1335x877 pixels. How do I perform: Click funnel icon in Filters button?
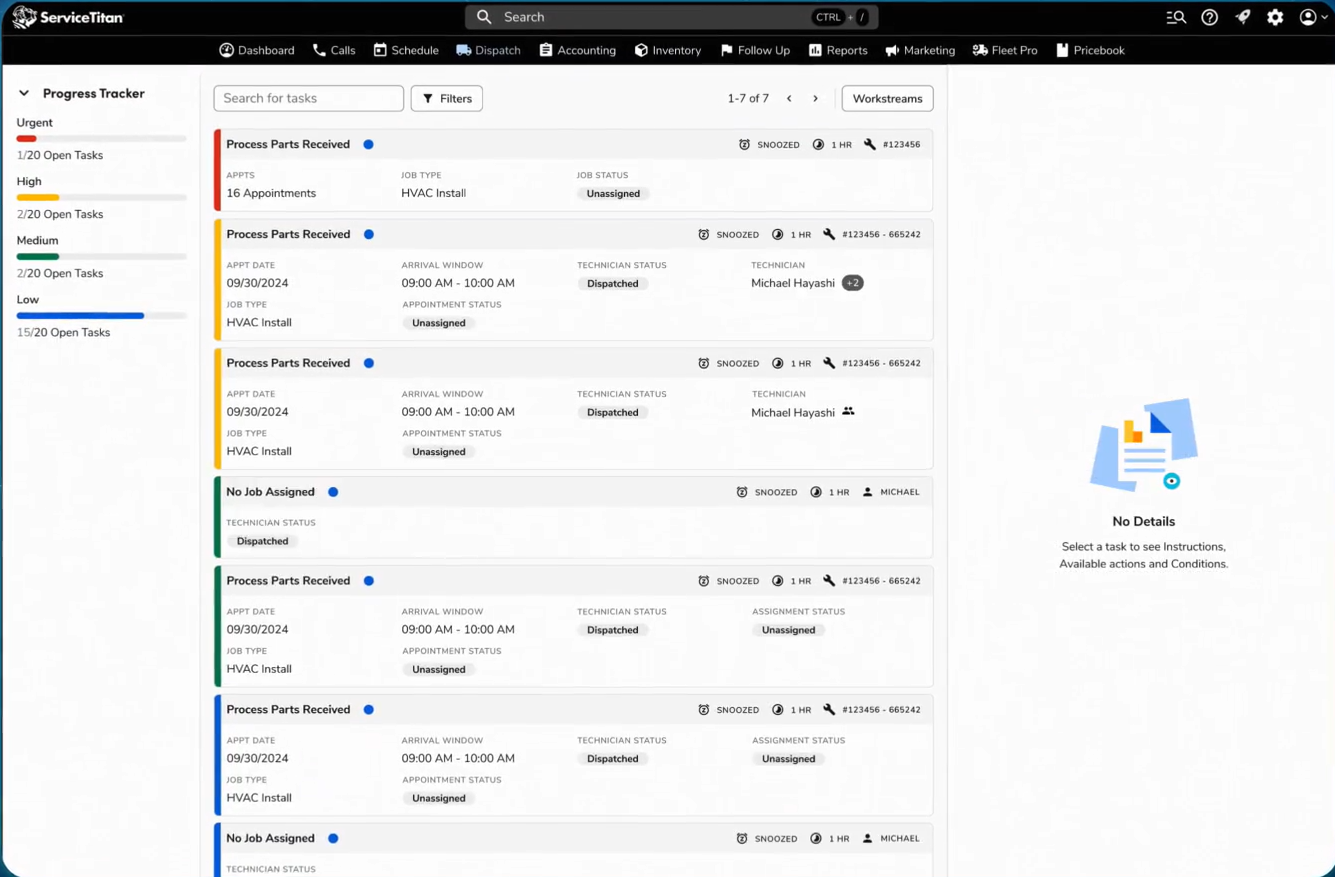(428, 99)
